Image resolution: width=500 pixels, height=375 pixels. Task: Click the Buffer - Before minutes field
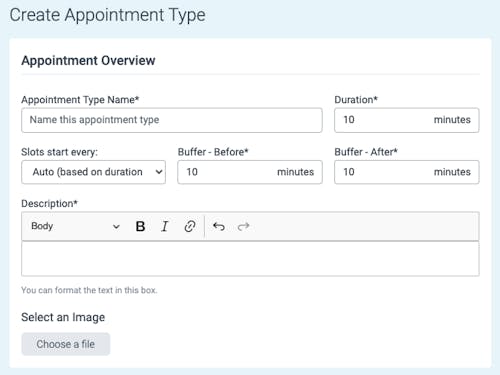pos(250,172)
